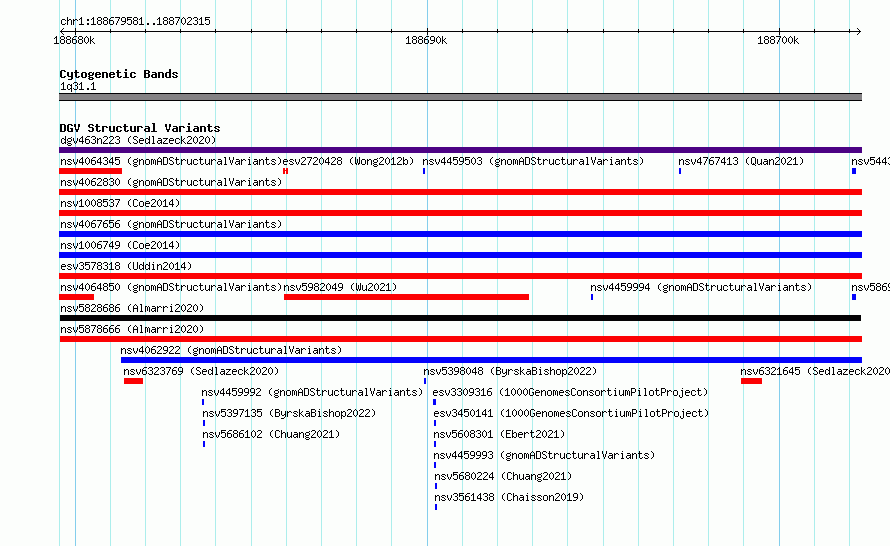Image resolution: width=890 pixels, height=546 pixels.
Task: Select the purple dgv463n223 variant bar
Action: [460, 150]
